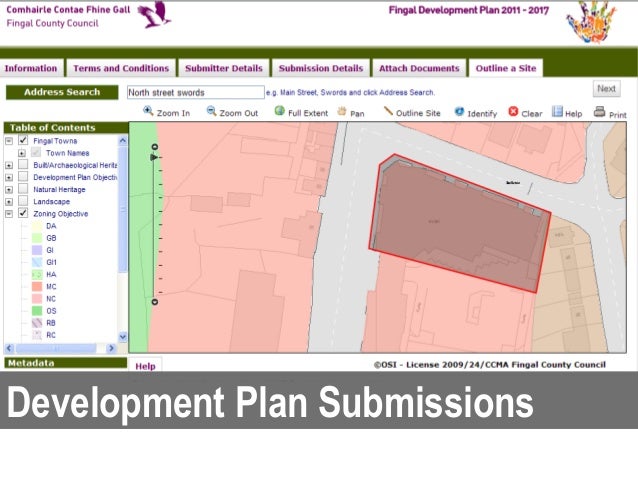Expand the Town Names sublayer
Viewport: 638px width, 479px height.
pos(22,153)
